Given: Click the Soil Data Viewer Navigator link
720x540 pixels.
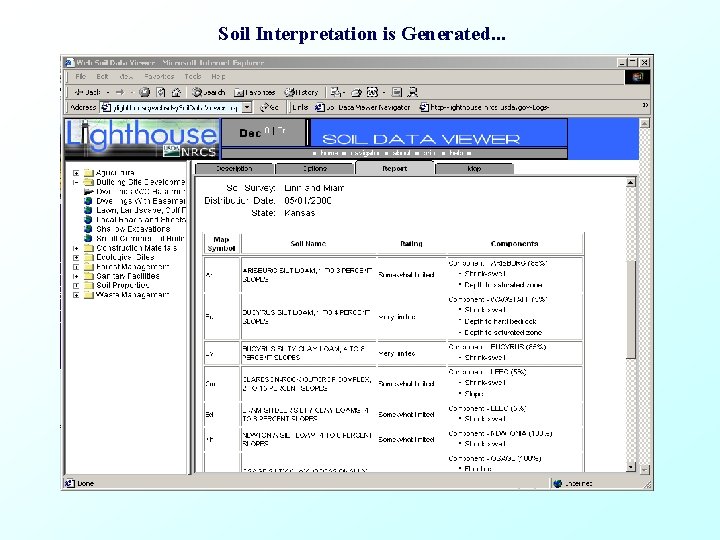Looking at the screenshot, I should click(x=363, y=107).
